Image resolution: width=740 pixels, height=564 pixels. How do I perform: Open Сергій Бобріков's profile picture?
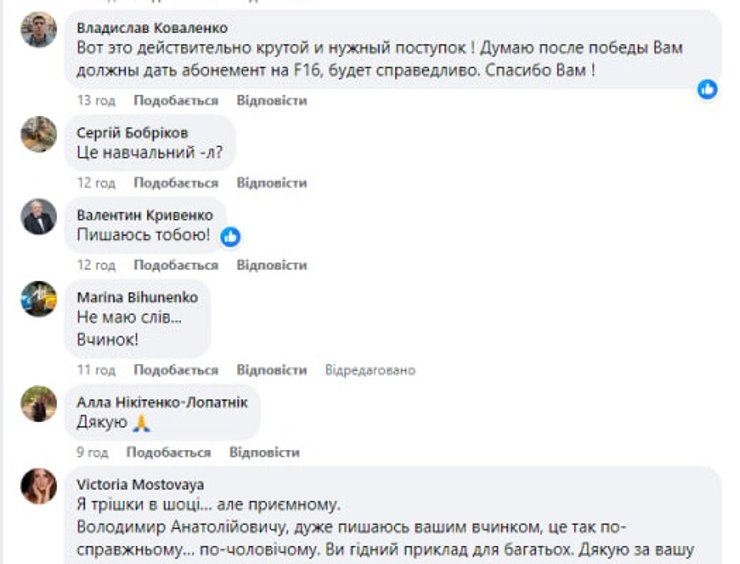point(39,133)
